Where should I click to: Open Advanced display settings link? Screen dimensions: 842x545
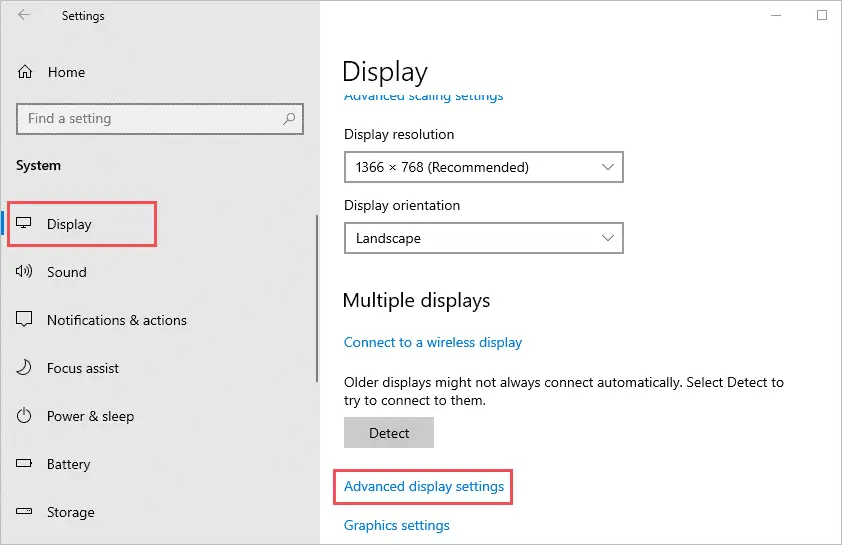pyautogui.click(x=424, y=486)
